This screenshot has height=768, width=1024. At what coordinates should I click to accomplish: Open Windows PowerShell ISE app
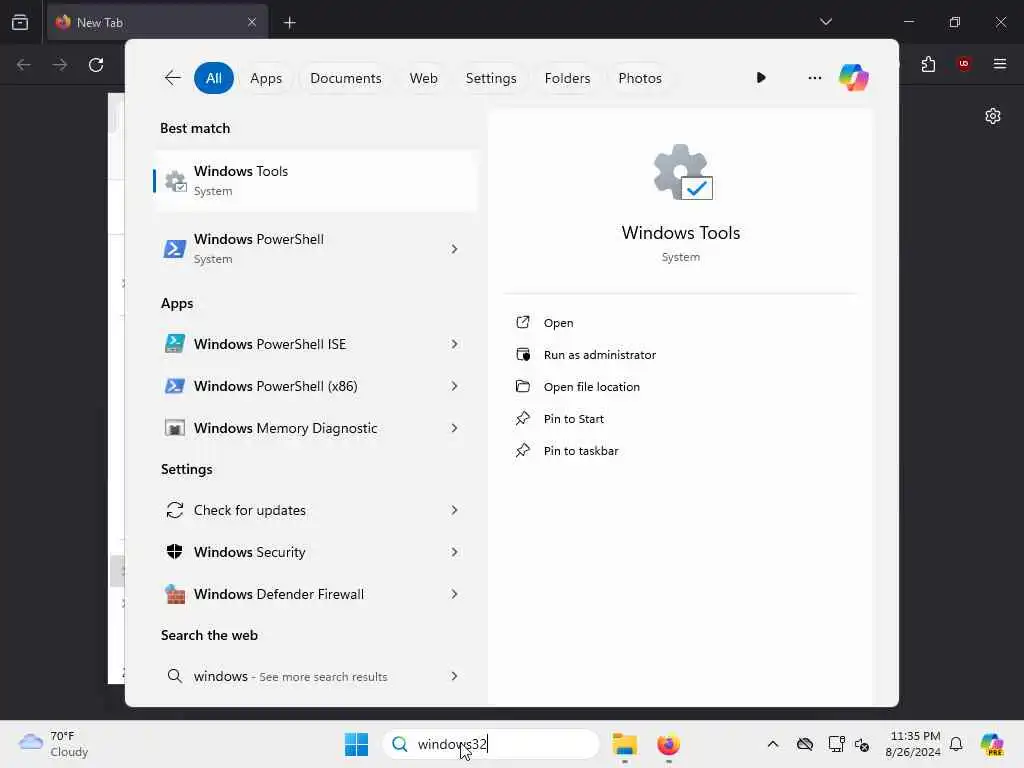(x=315, y=344)
